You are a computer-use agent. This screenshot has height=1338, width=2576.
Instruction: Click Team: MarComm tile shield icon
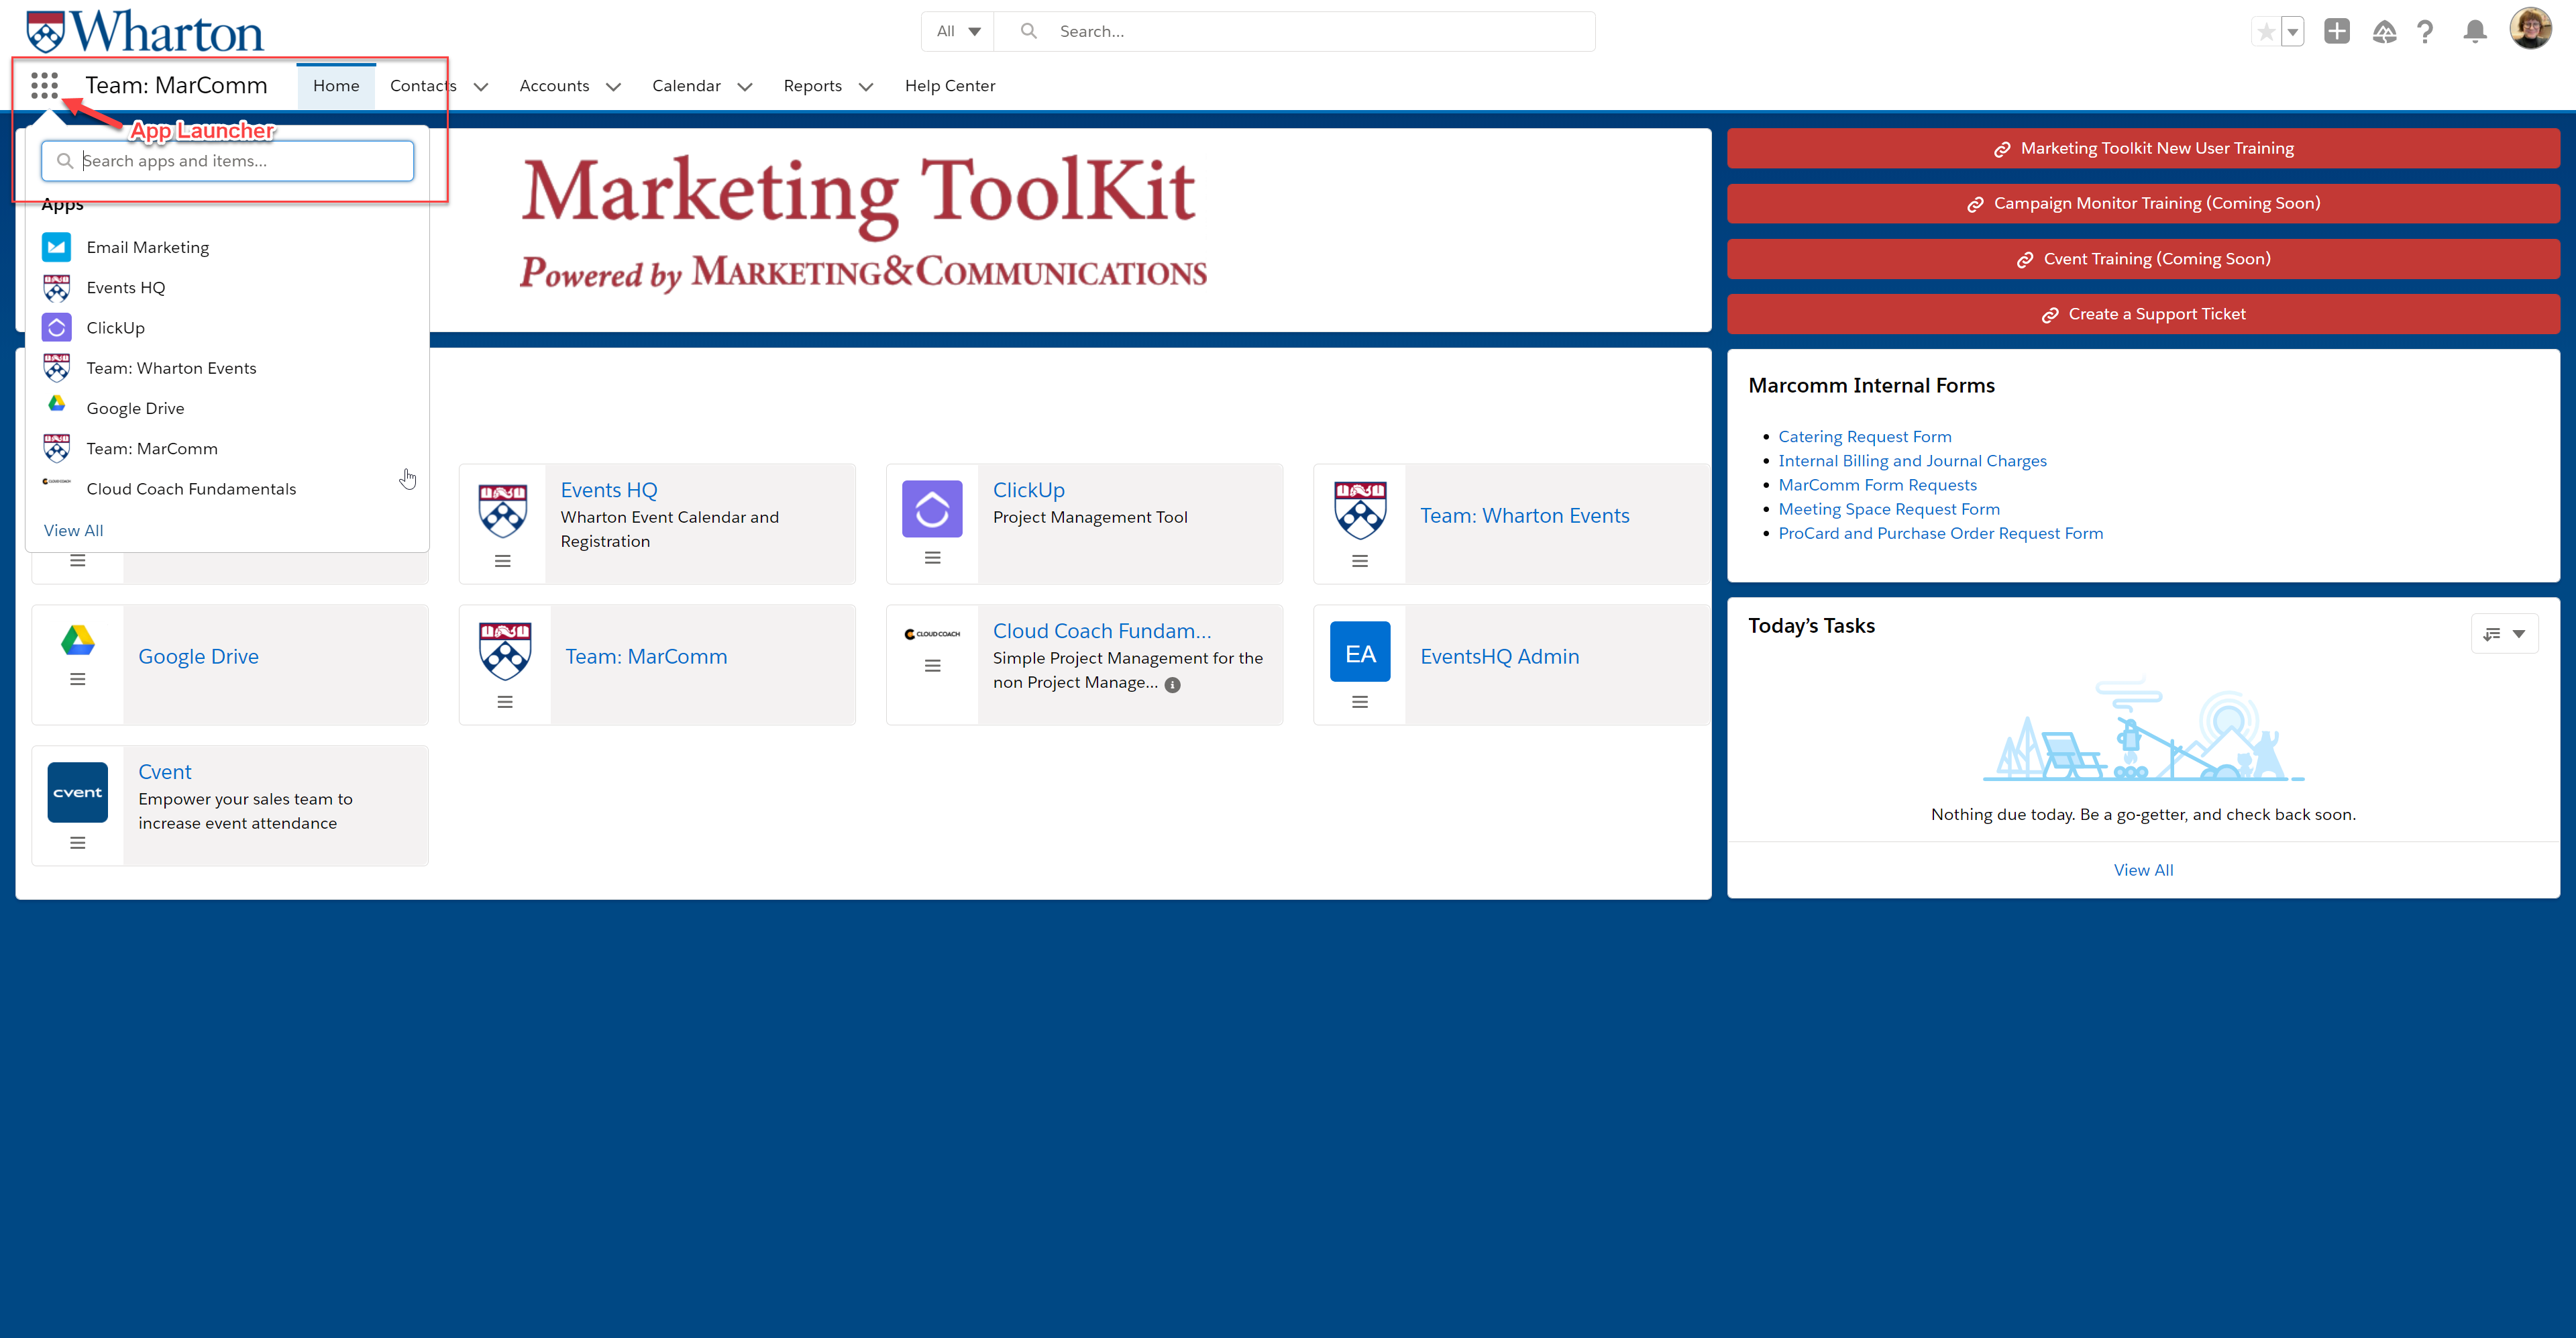pyautogui.click(x=505, y=651)
